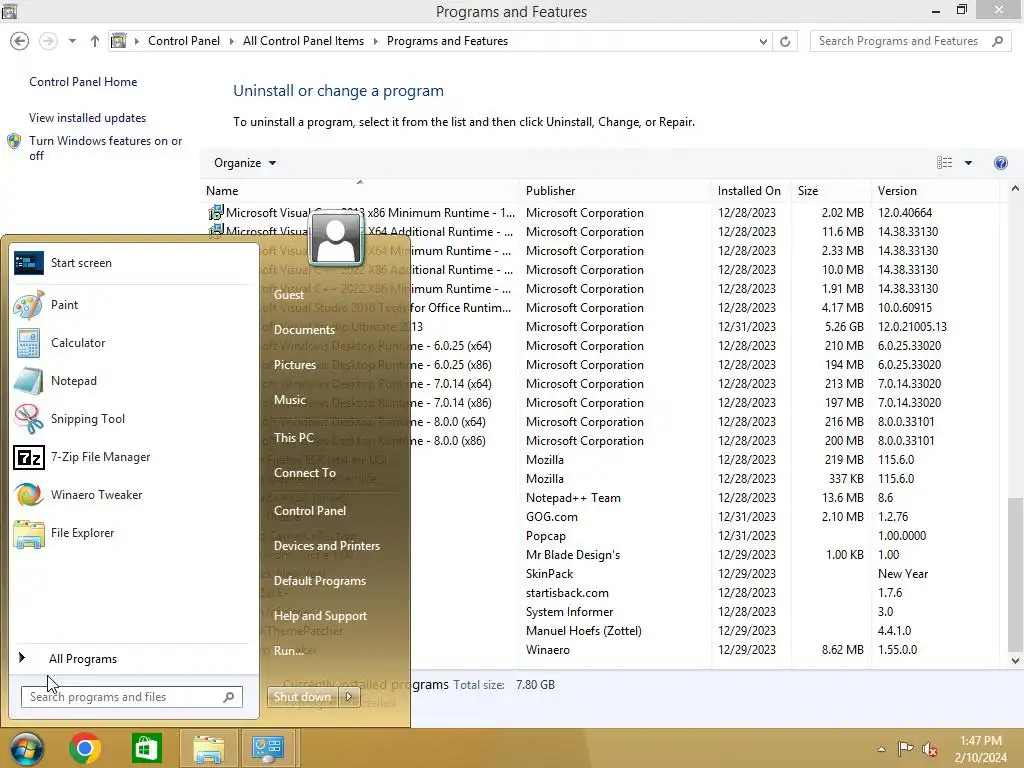The image size is (1024, 768).
Task: Click the program list vertical scrollbar thumb
Action: (x=1015, y=573)
